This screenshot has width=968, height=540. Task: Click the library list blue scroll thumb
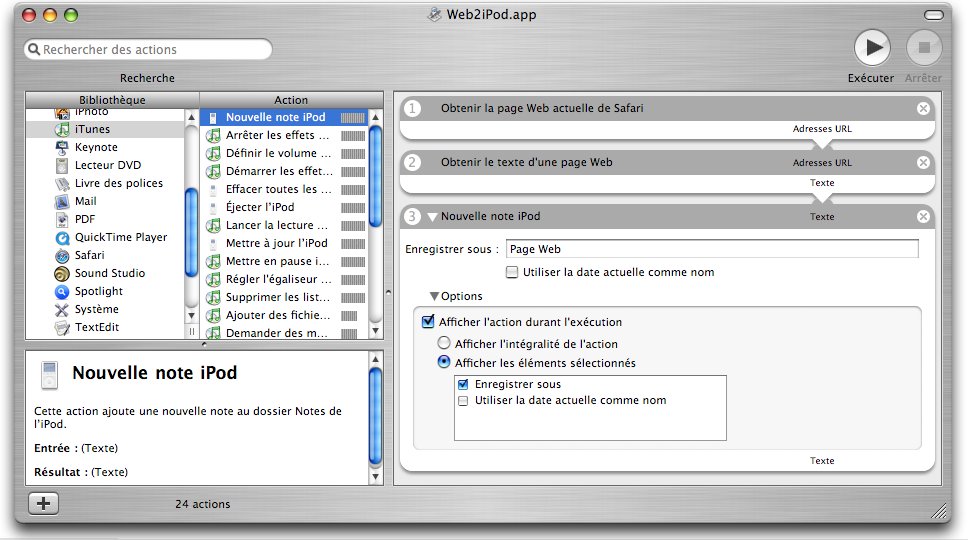click(191, 233)
